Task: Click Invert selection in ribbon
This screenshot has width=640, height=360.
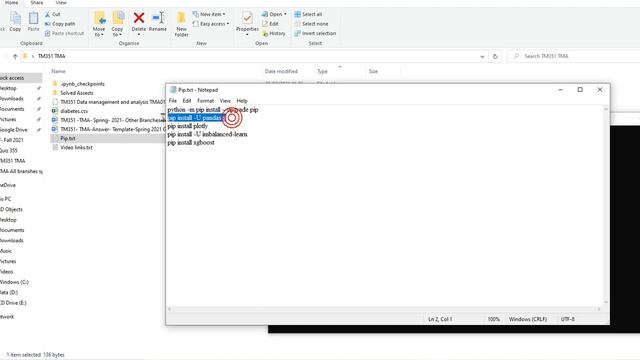Action: point(315,33)
